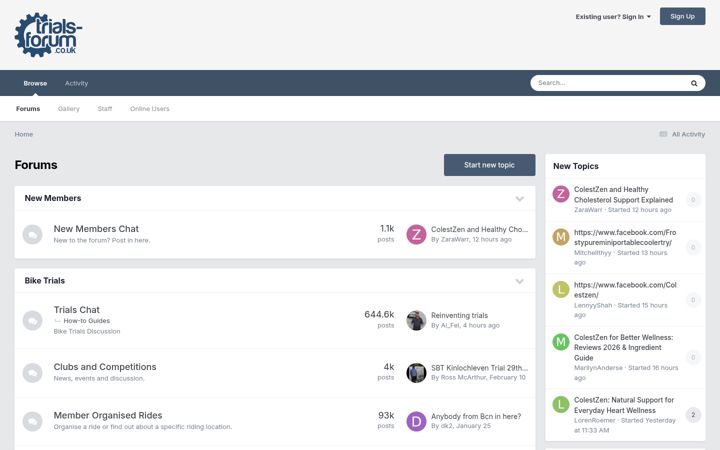Click the Bike Trials category heading

pyautogui.click(x=45, y=281)
